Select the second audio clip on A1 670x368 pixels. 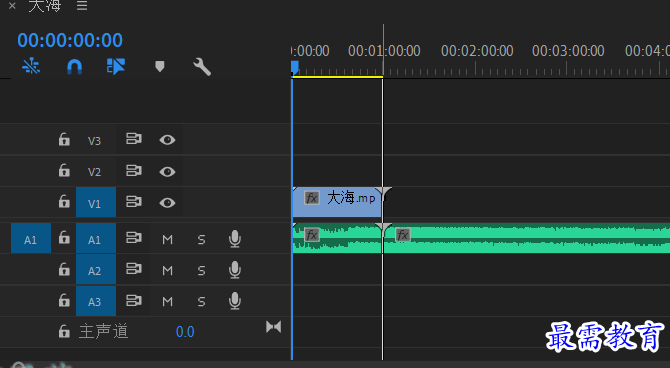(x=526, y=238)
